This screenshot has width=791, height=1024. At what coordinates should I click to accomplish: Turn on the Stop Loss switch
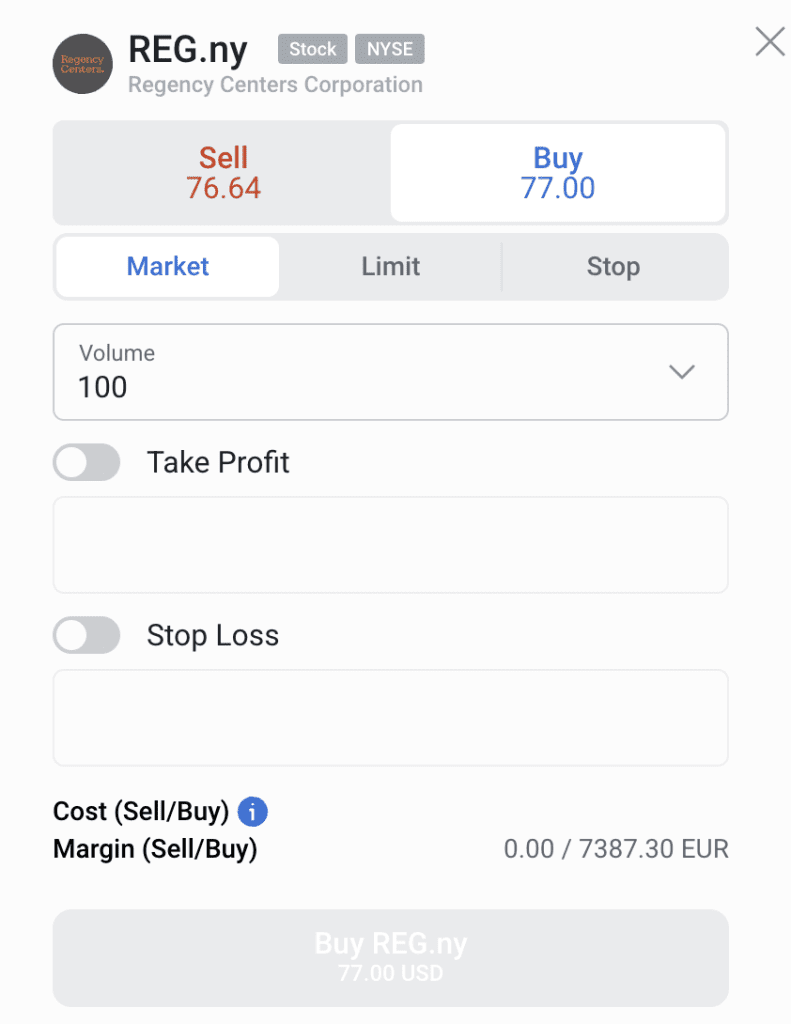coord(86,635)
